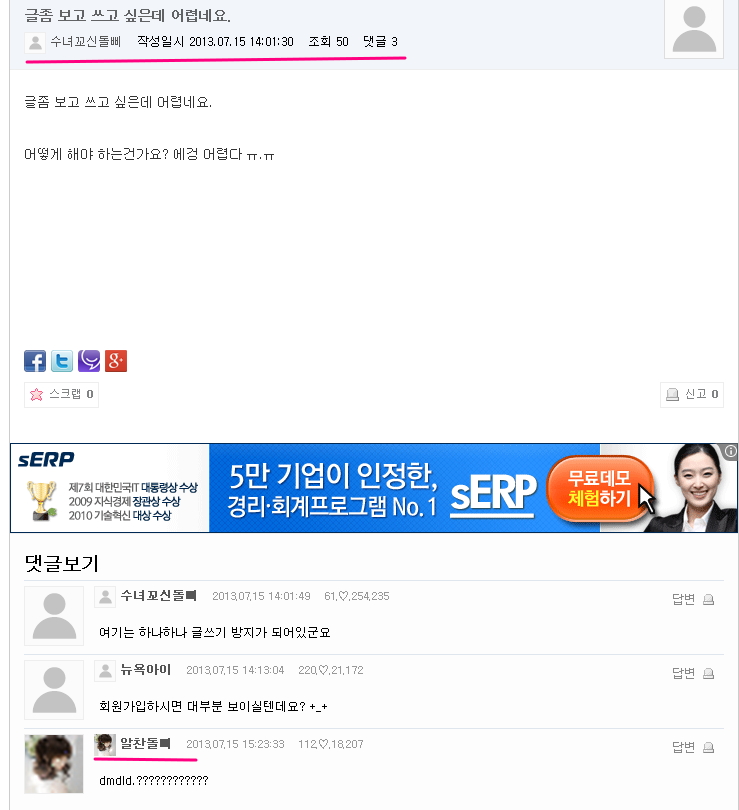Click the report icon beside the first comment's 답변
The height and width of the screenshot is (810, 739).
click(x=709, y=599)
